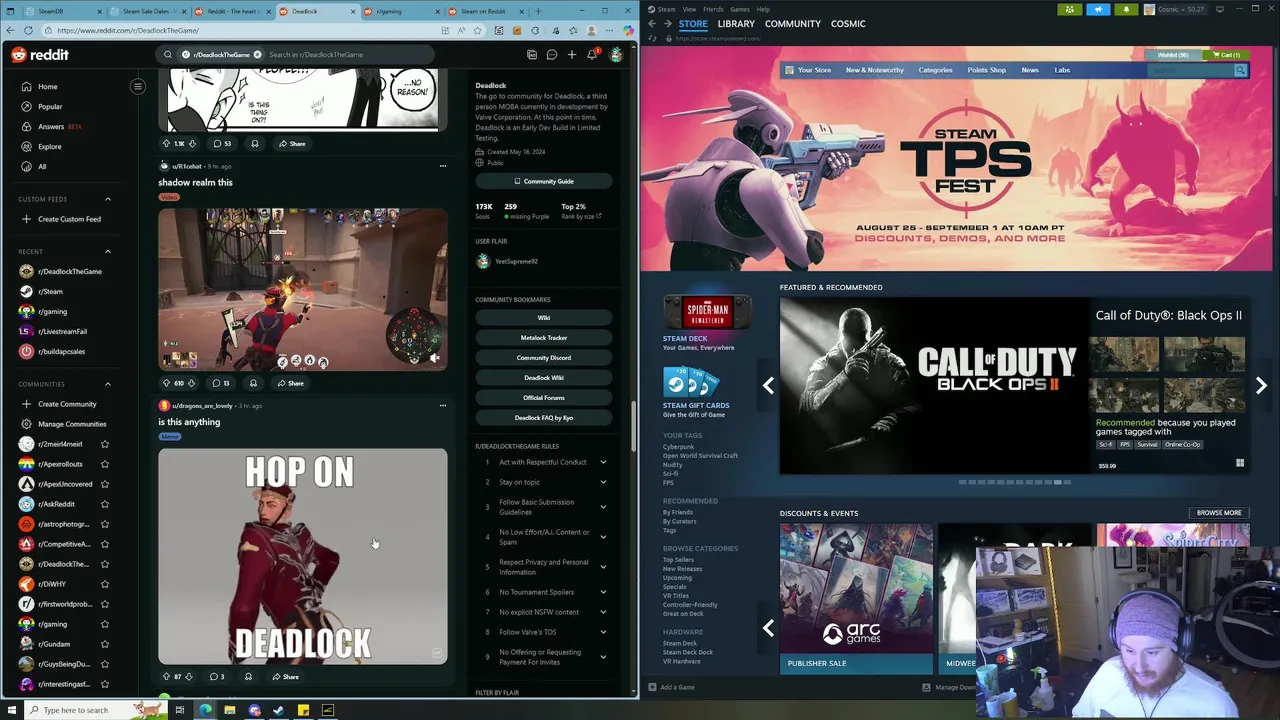Upvote the 'shadow realm this' post
Image resolution: width=1280 pixels, height=720 pixels.
(x=166, y=383)
